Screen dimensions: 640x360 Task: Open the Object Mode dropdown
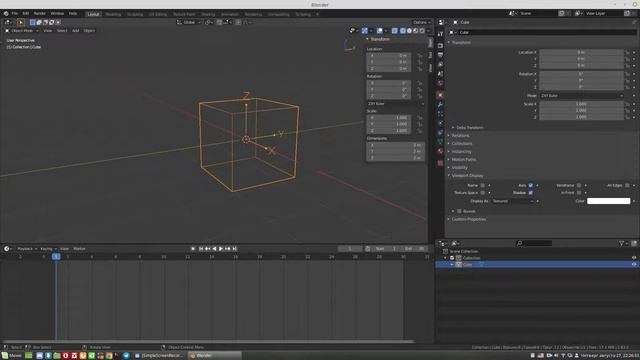[x=22, y=31]
